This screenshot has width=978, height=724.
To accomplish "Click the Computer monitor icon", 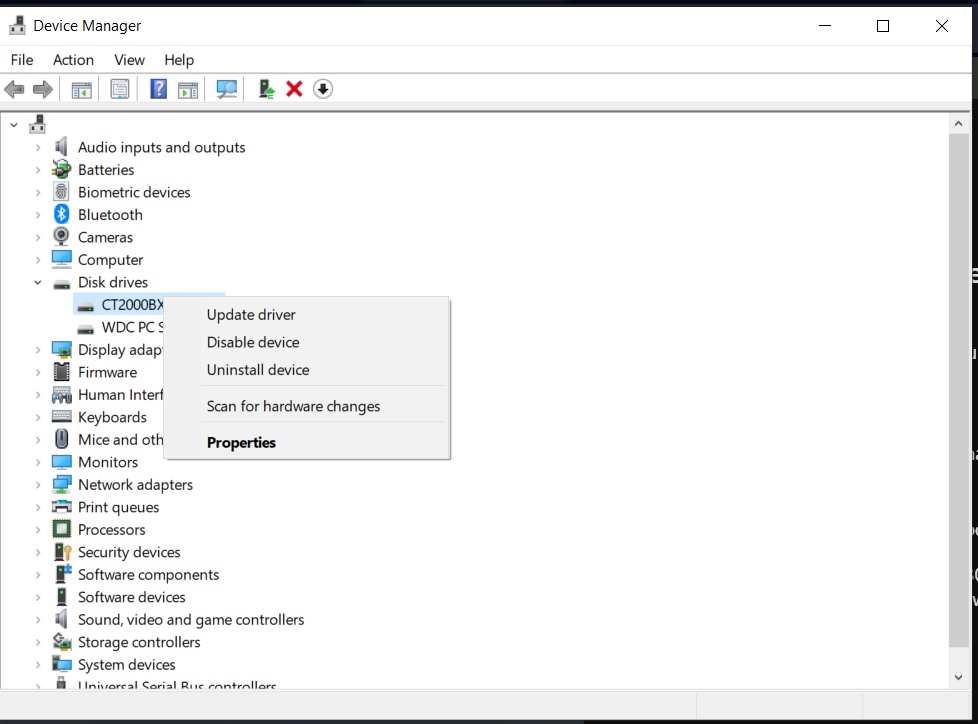I will click(x=61, y=259).
